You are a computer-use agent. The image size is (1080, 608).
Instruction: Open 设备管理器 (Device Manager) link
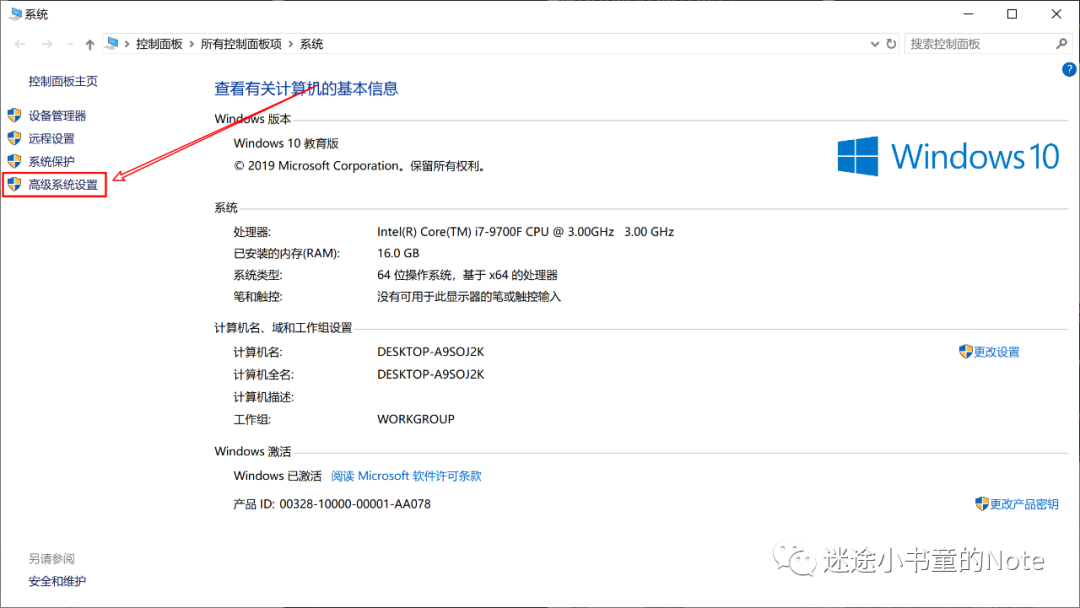(x=57, y=116)
